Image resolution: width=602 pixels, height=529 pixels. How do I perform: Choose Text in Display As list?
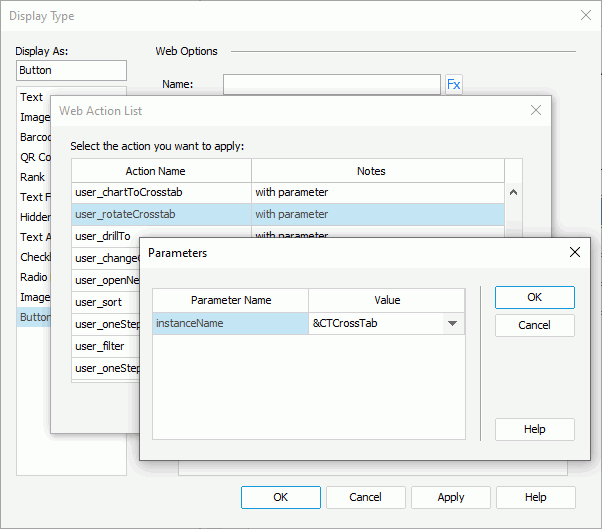[x=32, y=97]
